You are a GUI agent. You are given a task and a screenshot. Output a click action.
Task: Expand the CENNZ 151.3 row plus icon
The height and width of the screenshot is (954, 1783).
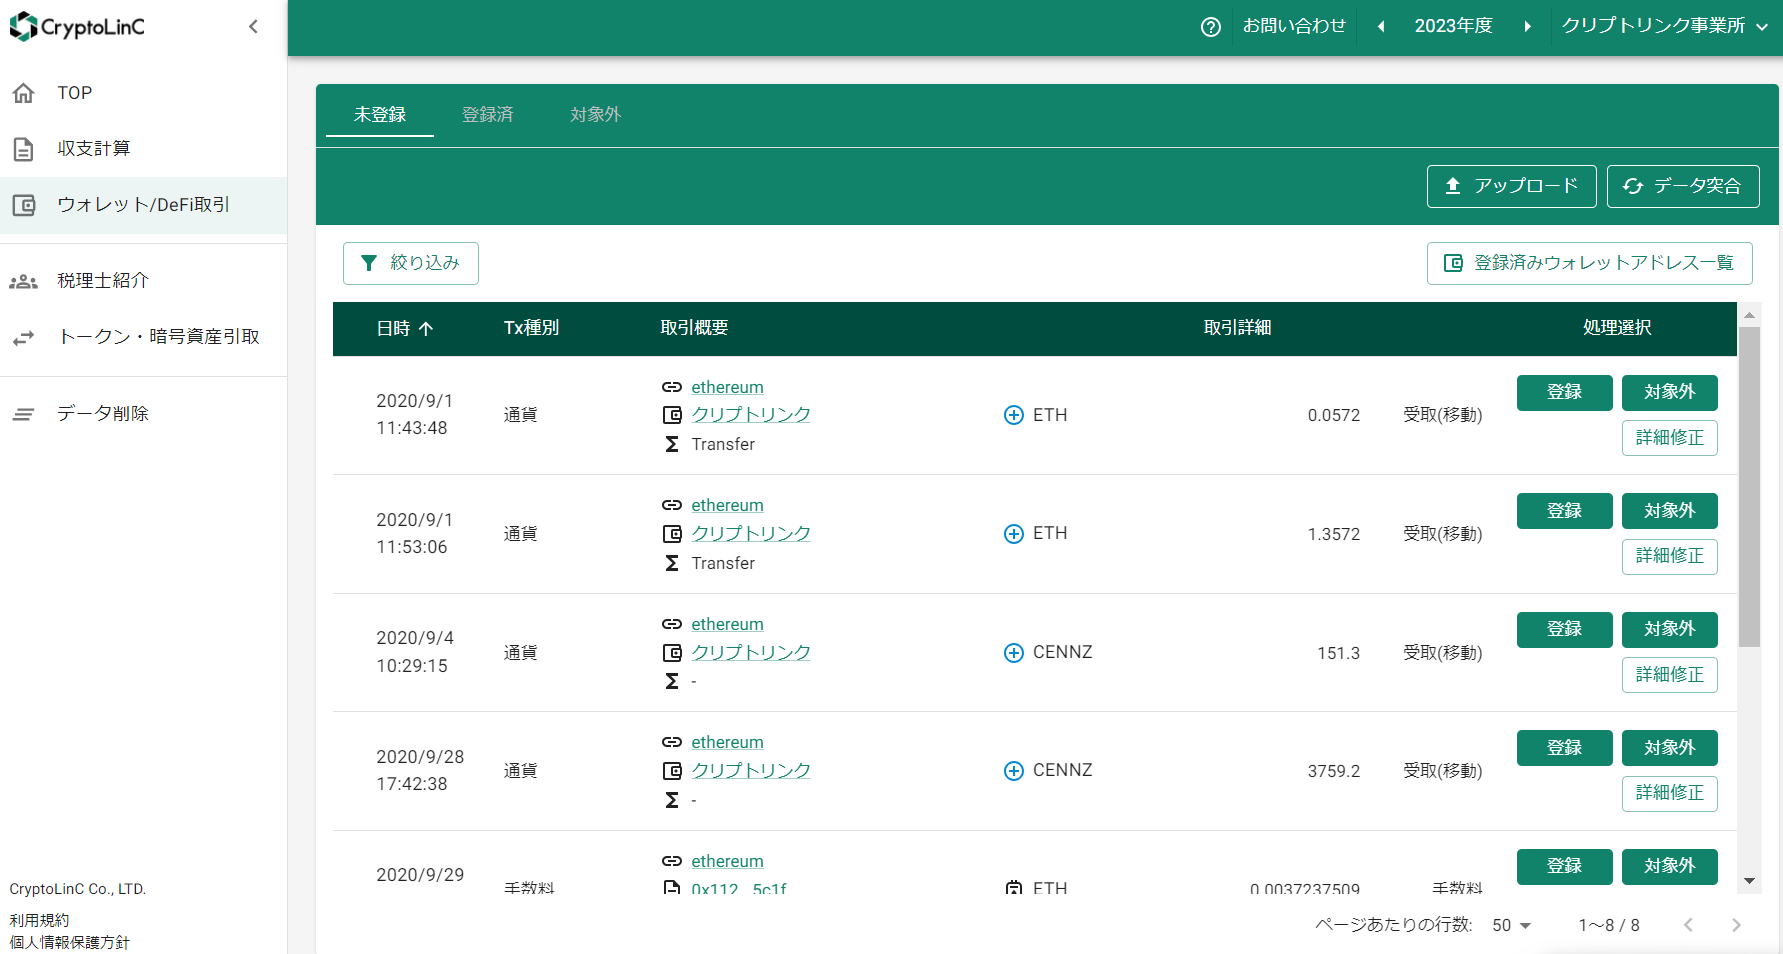click(1013, 653)
